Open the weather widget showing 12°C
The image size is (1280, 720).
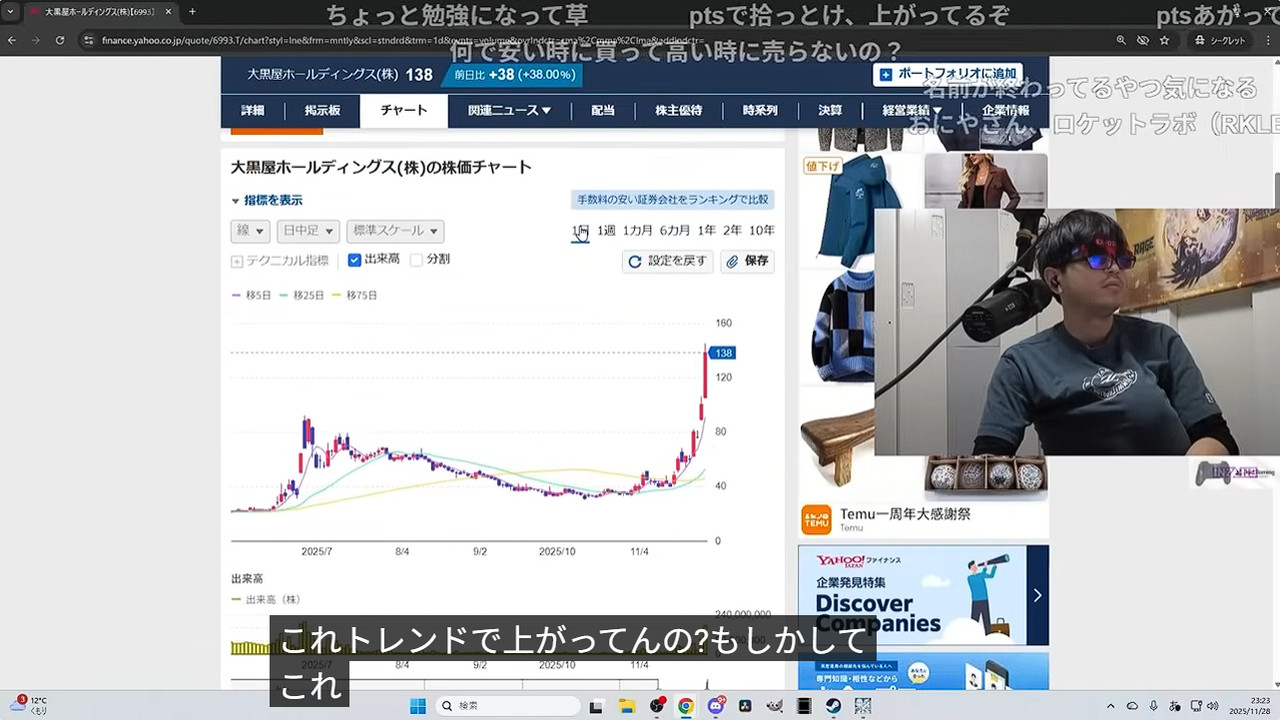(30, 705)
